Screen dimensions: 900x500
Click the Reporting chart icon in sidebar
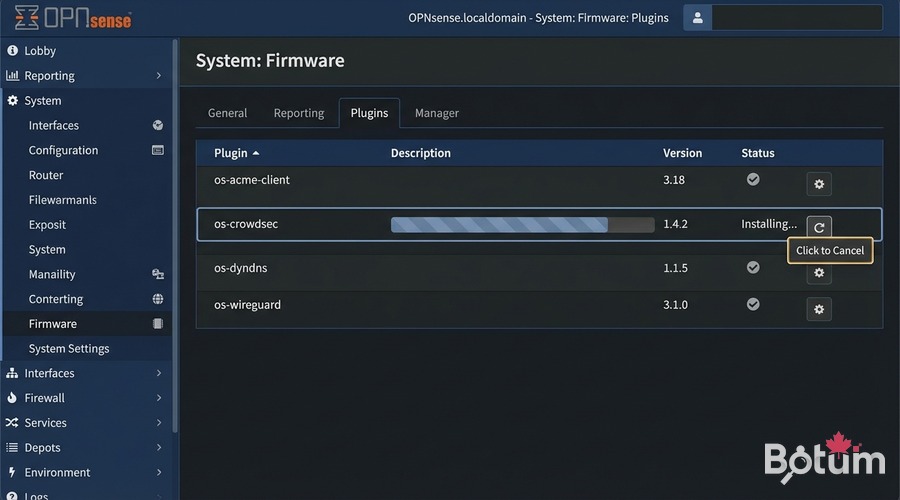tap(12, 75)
